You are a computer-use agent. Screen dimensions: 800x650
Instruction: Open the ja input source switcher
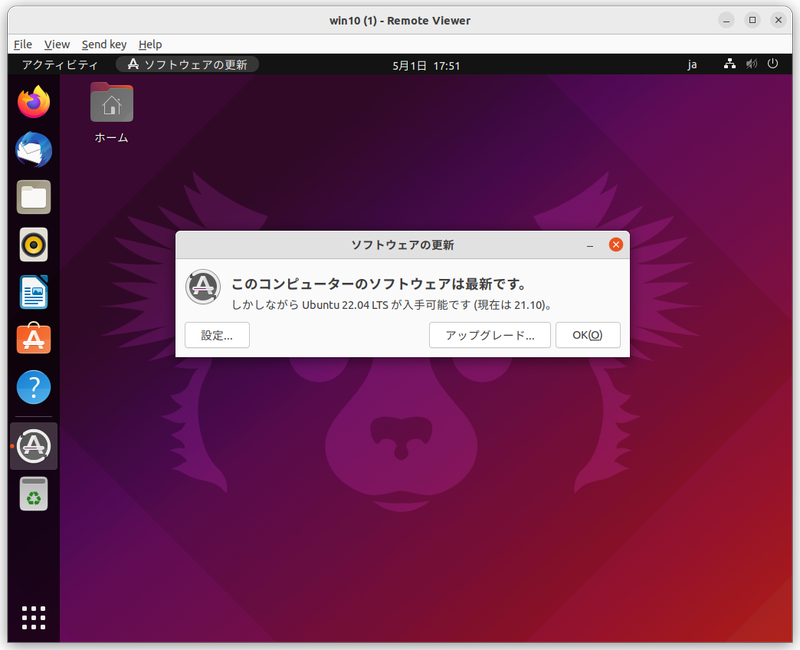point(691,63)
